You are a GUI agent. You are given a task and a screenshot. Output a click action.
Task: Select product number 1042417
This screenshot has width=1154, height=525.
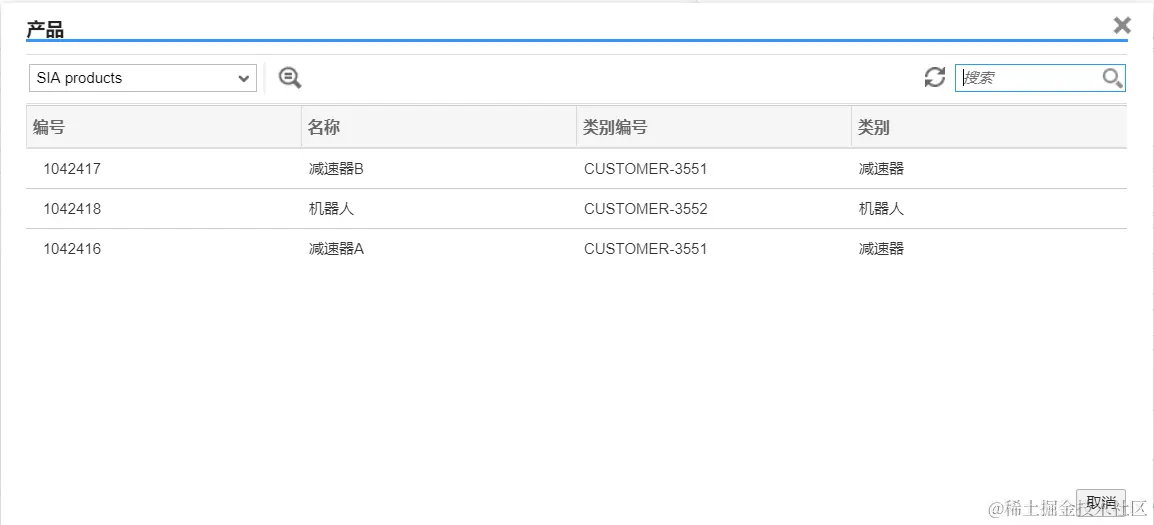(x=72, y=169)
